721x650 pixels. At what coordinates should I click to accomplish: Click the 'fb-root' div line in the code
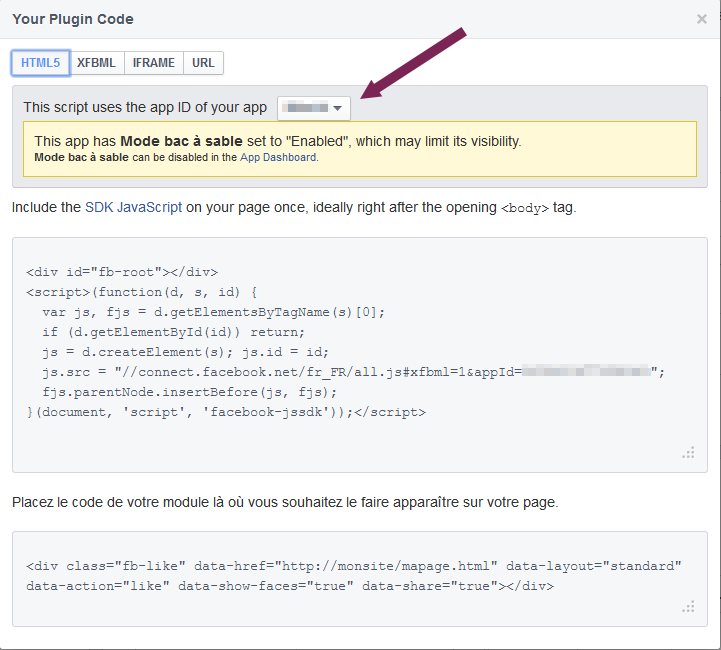click(x=122, y=272)
